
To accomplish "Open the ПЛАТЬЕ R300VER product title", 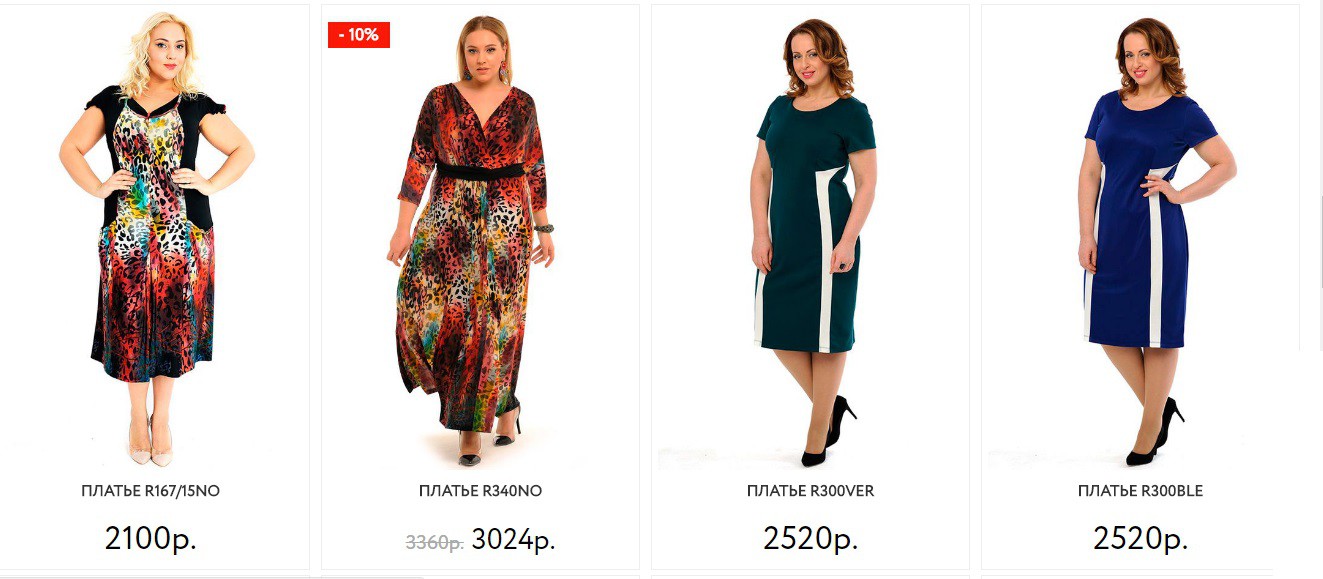I will [x=811, y=491].
